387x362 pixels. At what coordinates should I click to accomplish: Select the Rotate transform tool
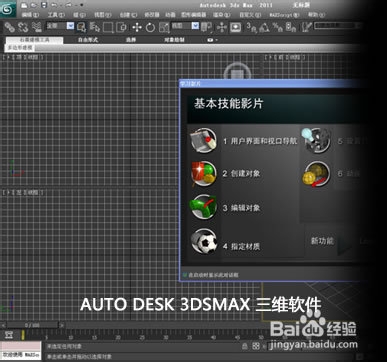[x=150, y=27]
